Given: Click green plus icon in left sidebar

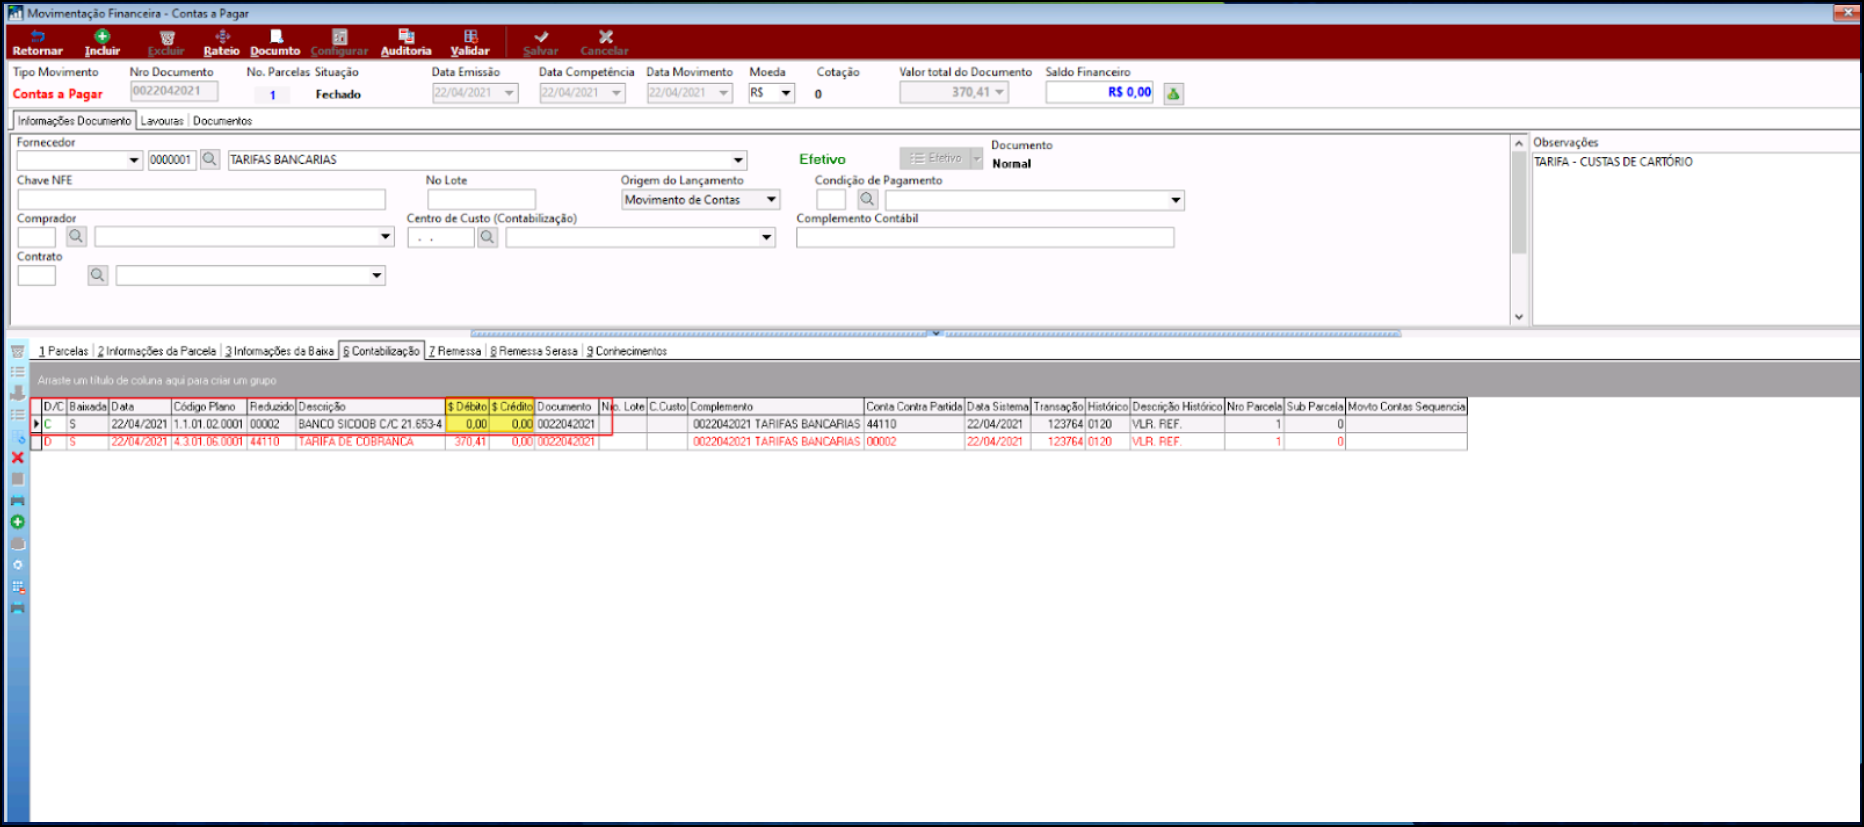Looking at the screenshot, I should (17, 522).
